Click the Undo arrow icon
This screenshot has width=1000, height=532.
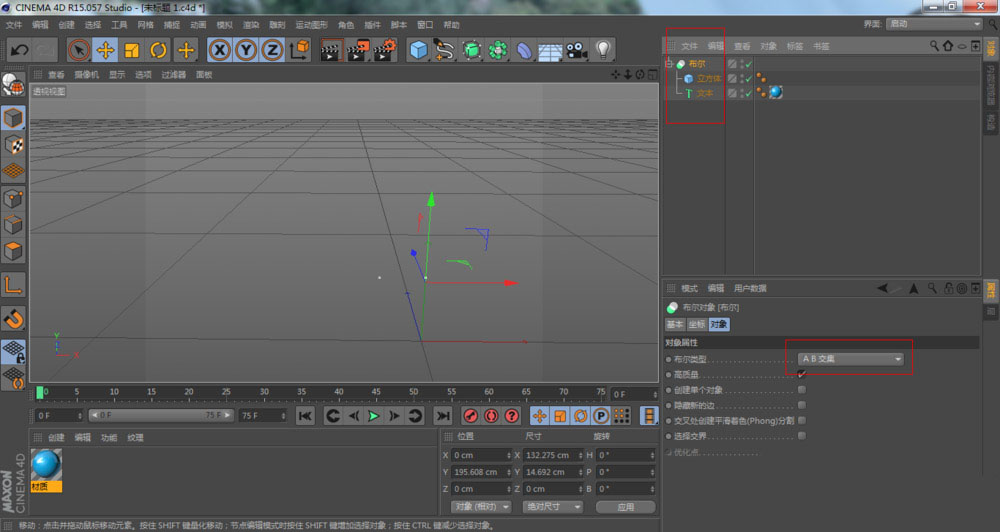coord(18,50)
